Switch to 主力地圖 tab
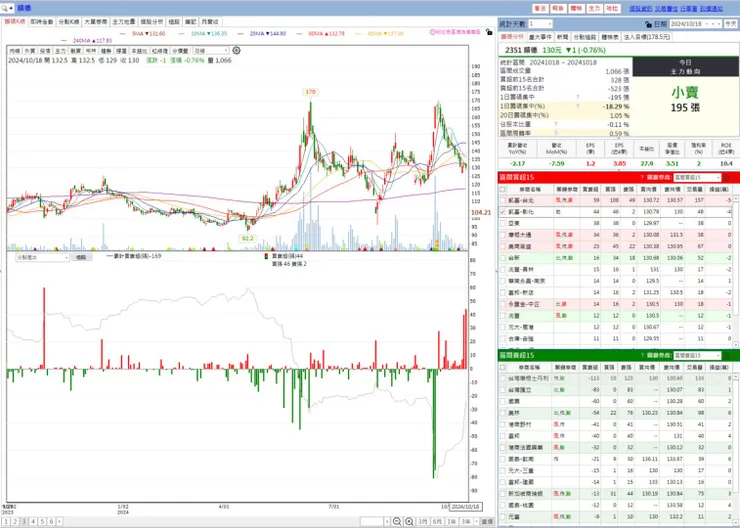 coord(124,22)
